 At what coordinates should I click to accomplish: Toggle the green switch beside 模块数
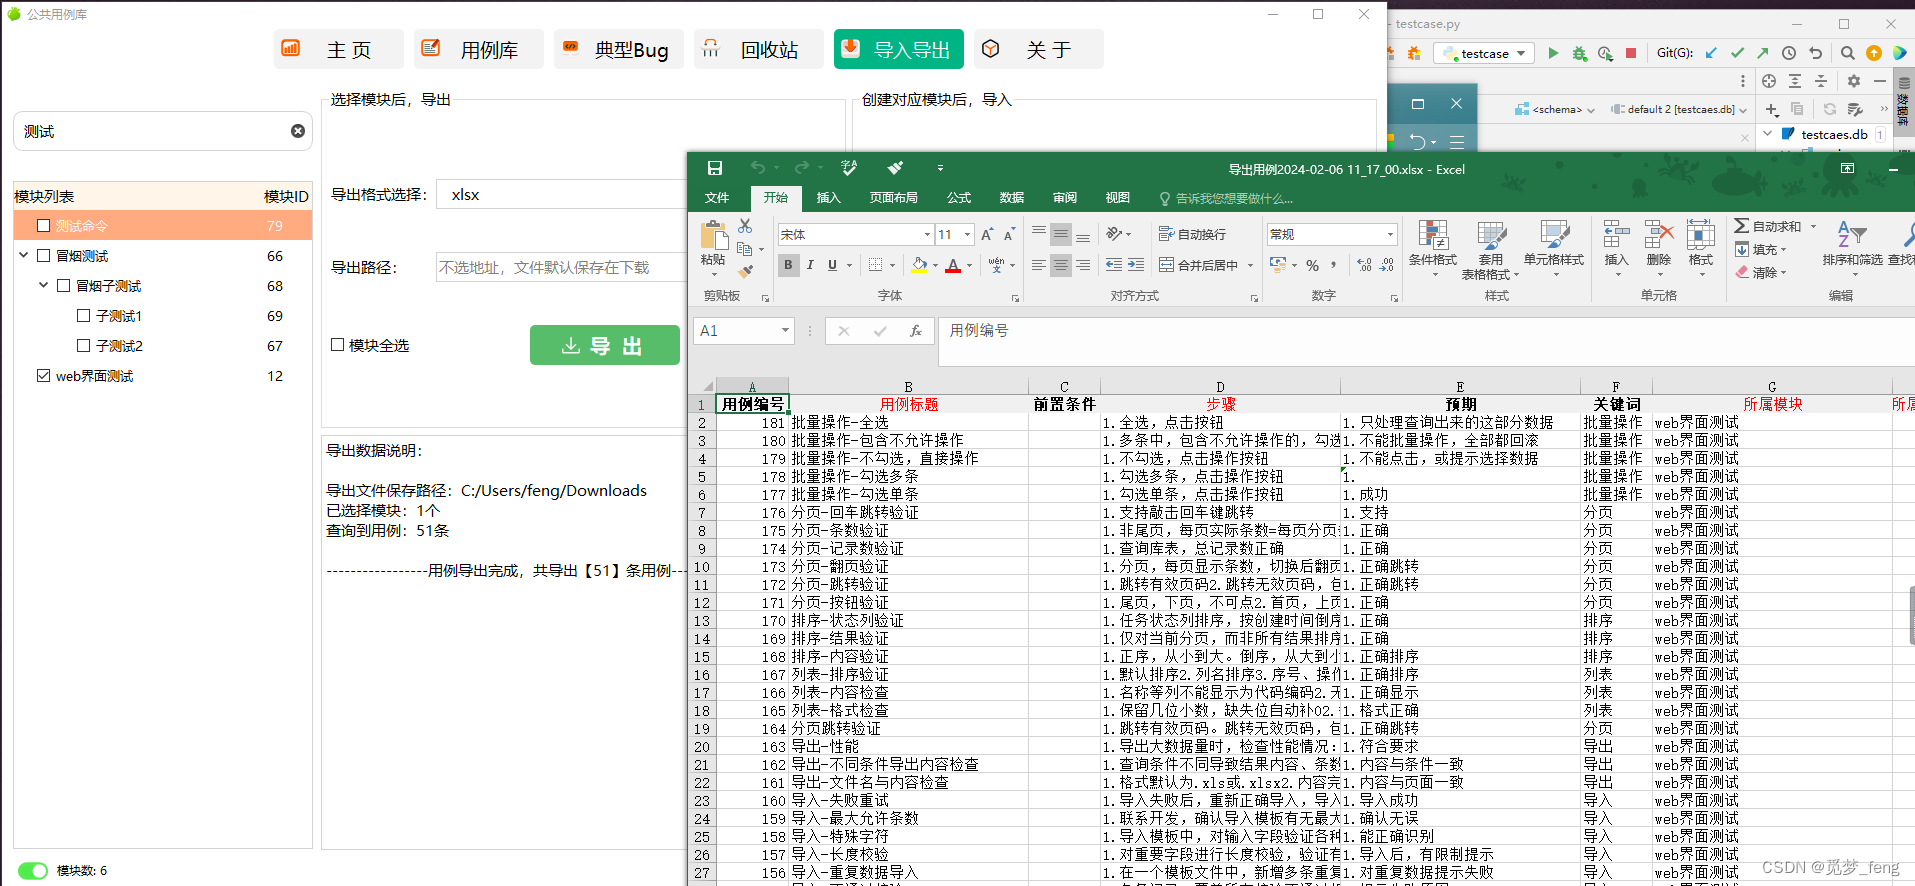click(33, 871)
